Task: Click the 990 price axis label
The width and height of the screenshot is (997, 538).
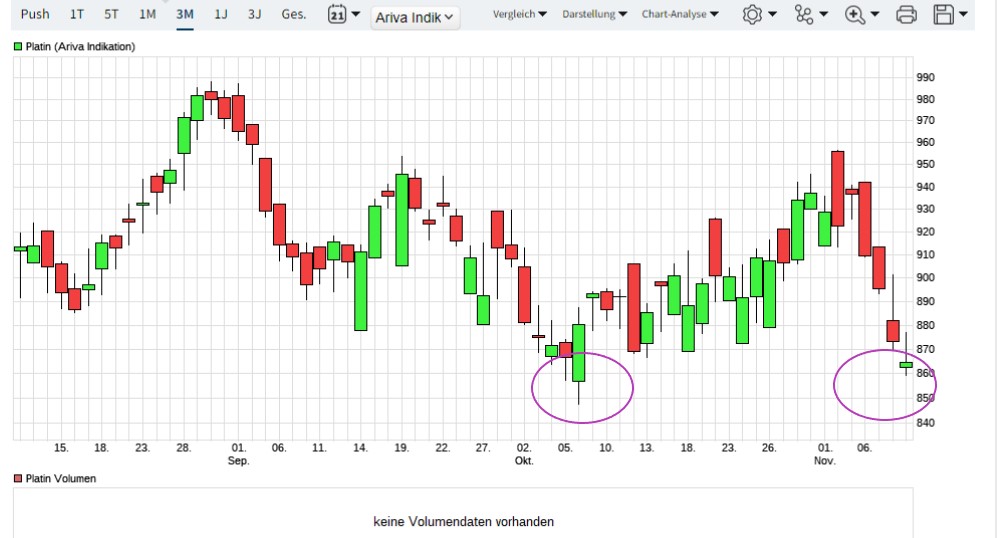Action: [925, 78]
